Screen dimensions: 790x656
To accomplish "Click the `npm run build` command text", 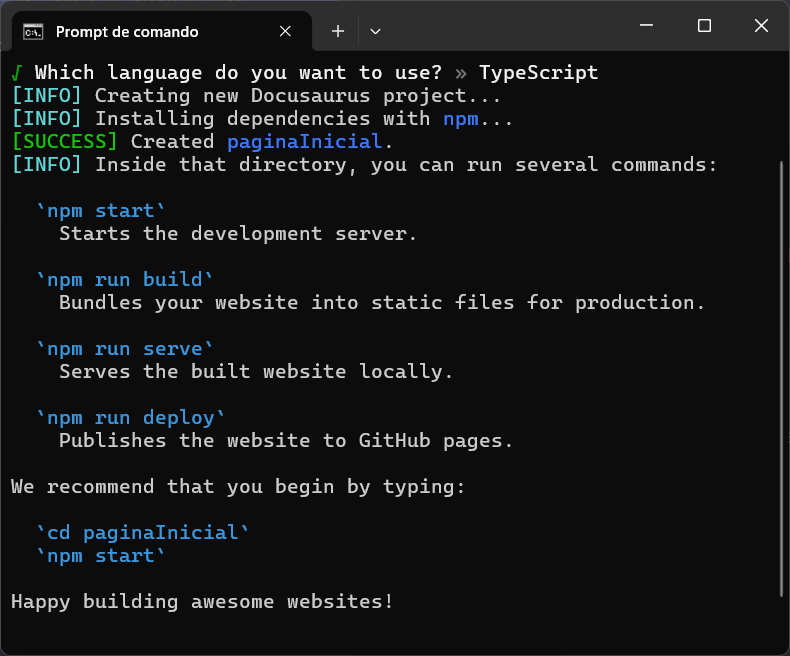I will (x=125, y=279).
